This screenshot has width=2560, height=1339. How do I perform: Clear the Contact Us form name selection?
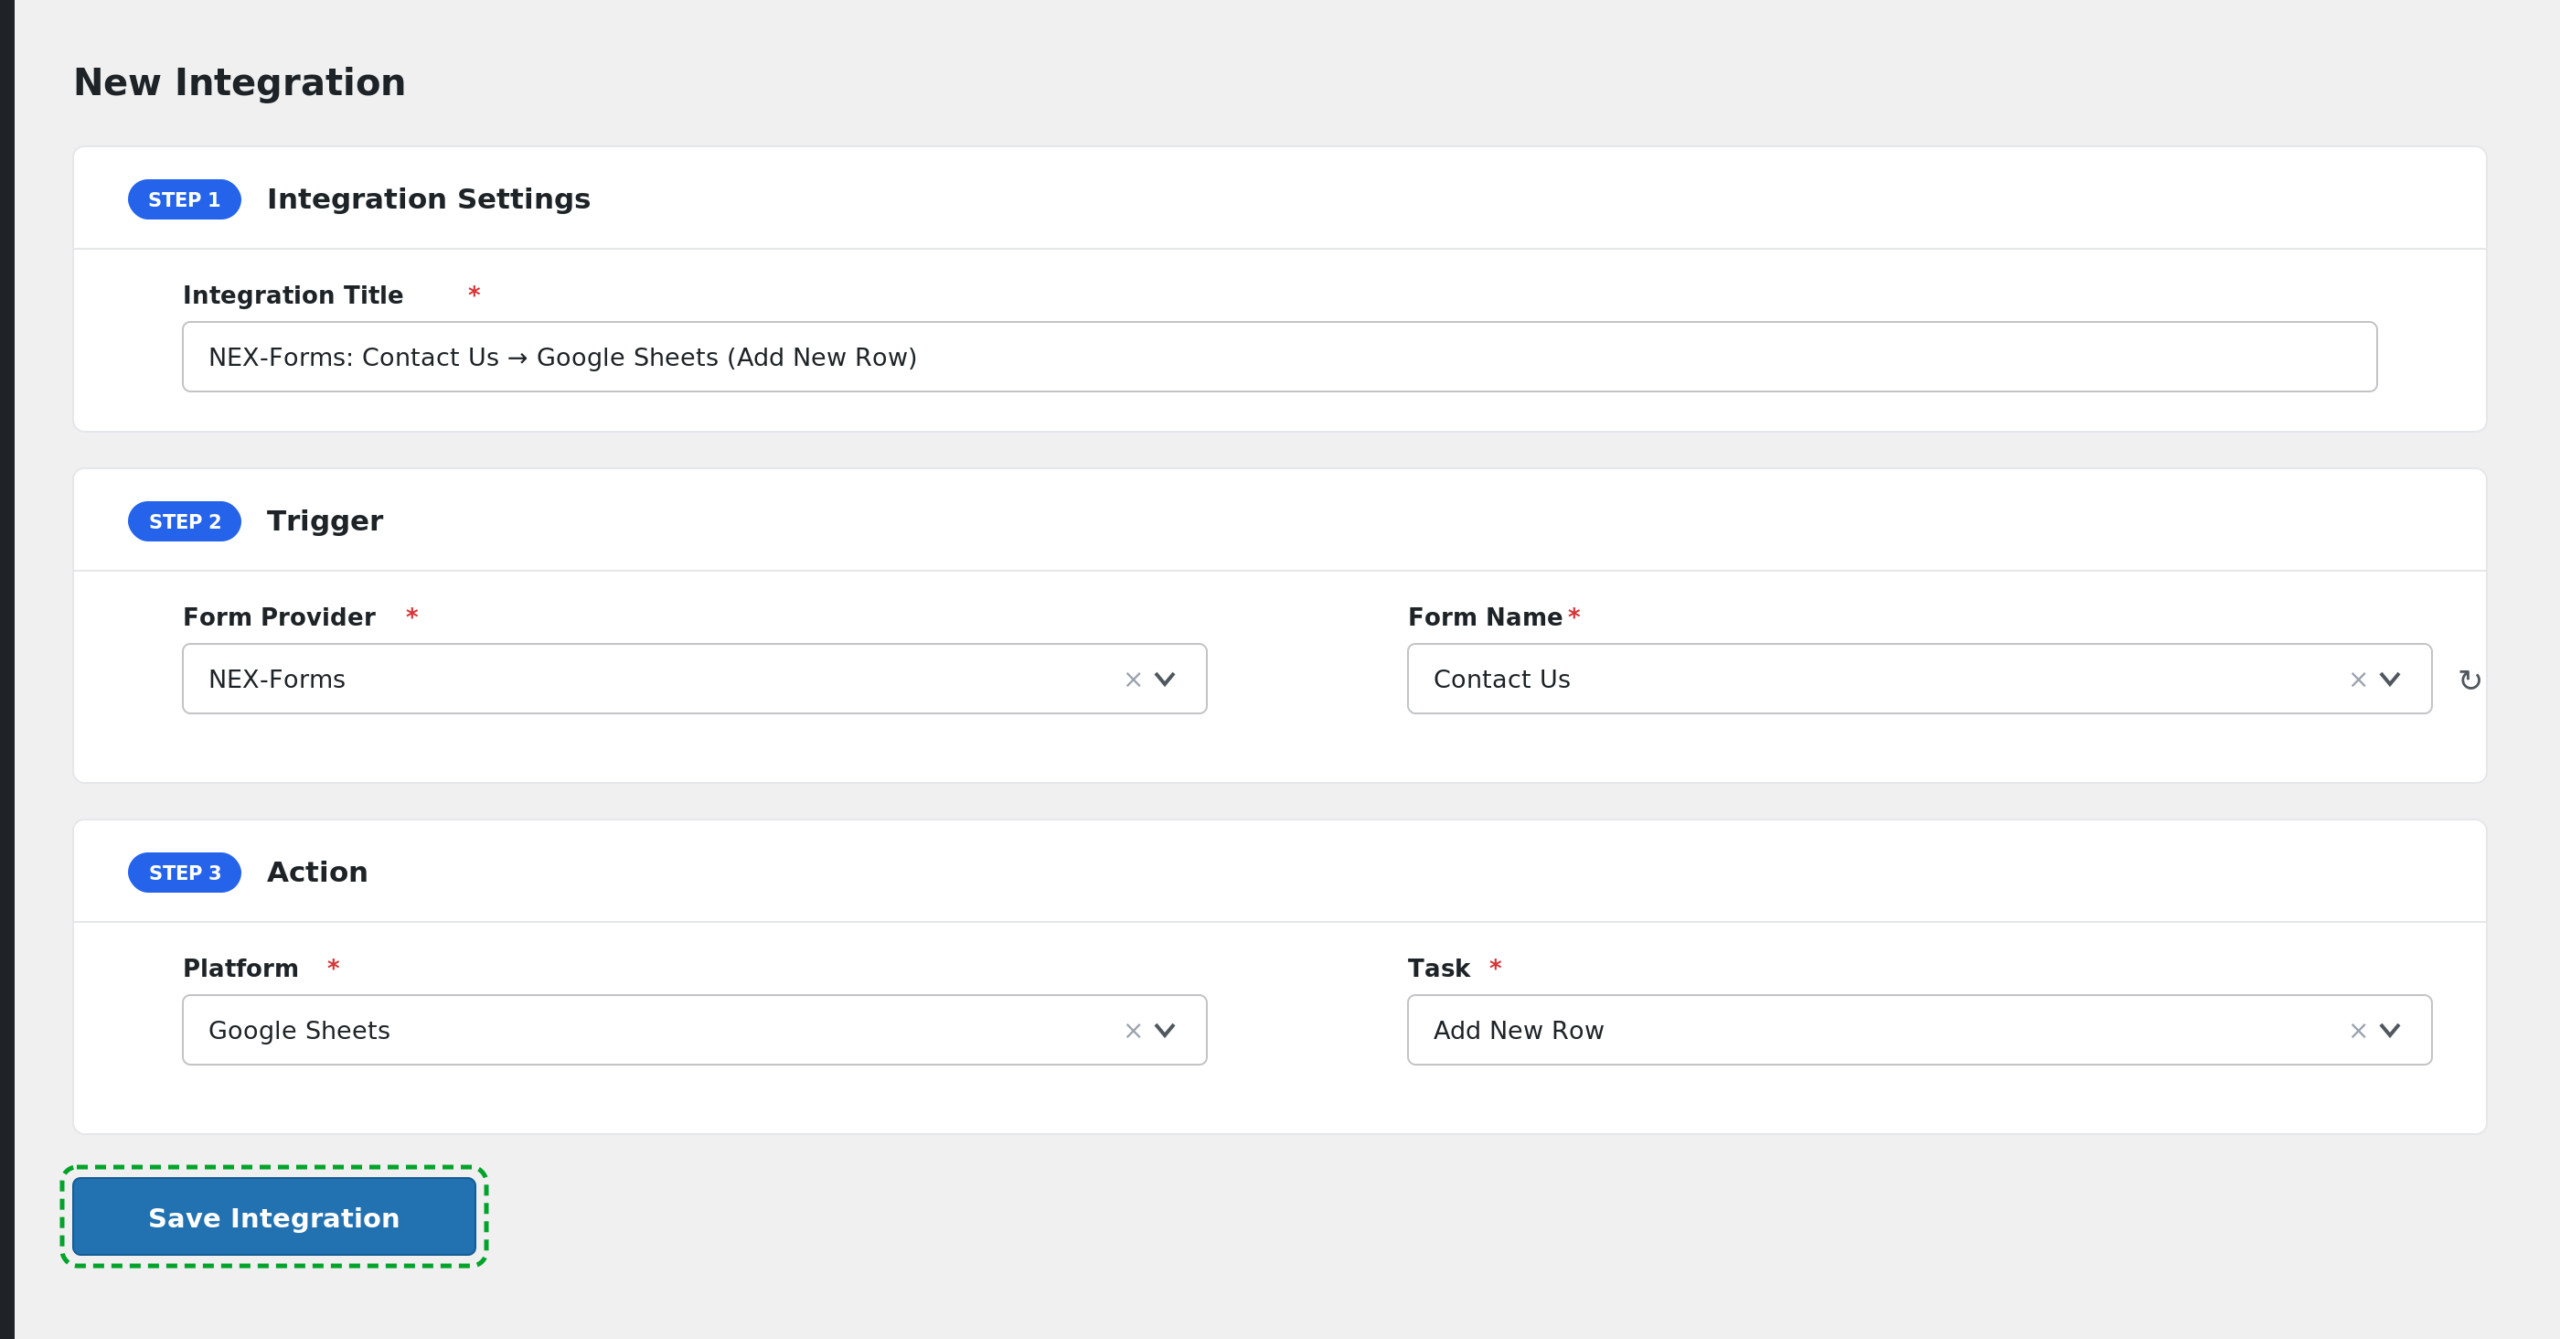pos(2358,680)
